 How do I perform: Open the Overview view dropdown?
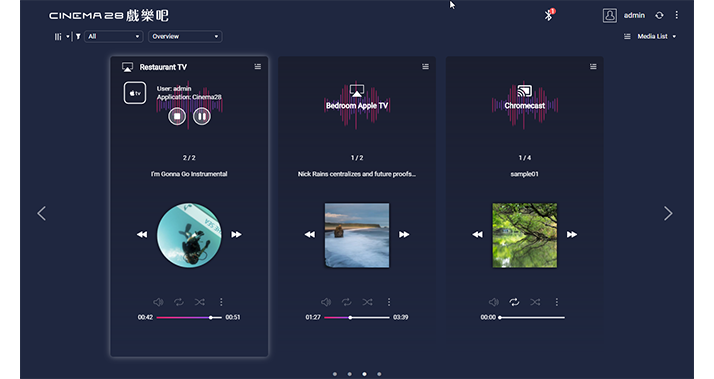point(185,36)
